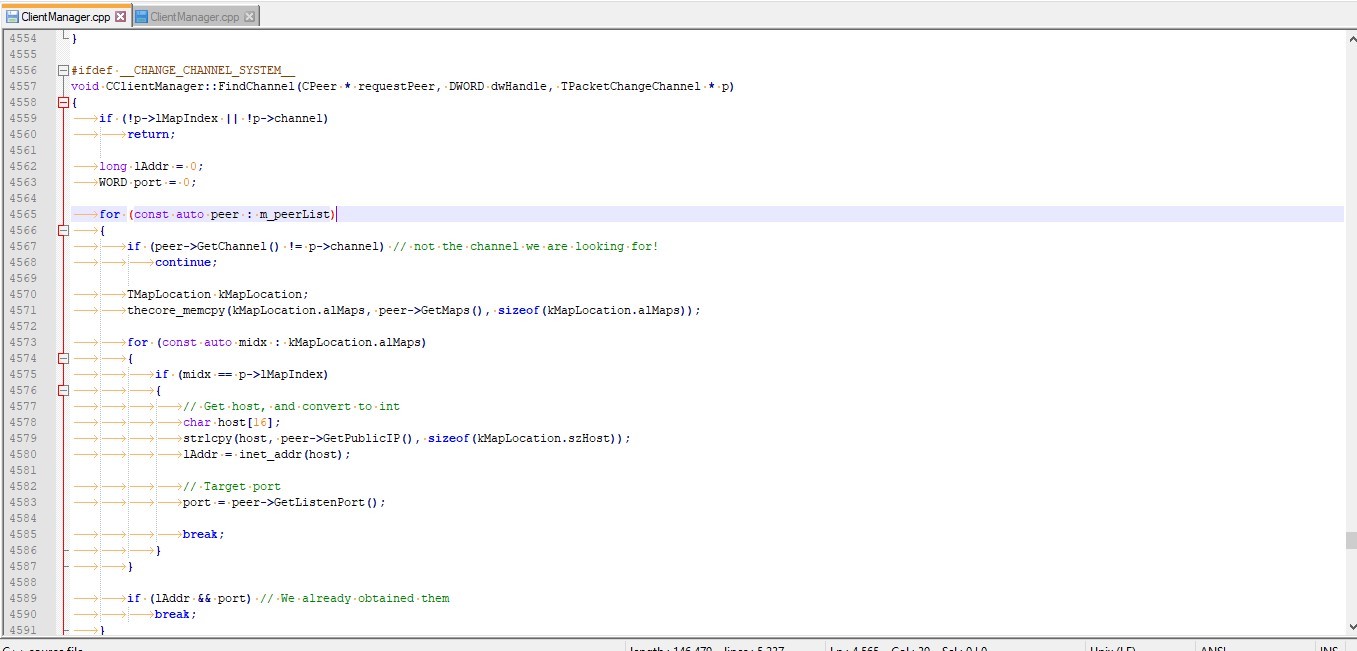Click the TPacketChangeChannel parameter type
1357x651 pixels.
pyautogui.click(x=631, y=86)
